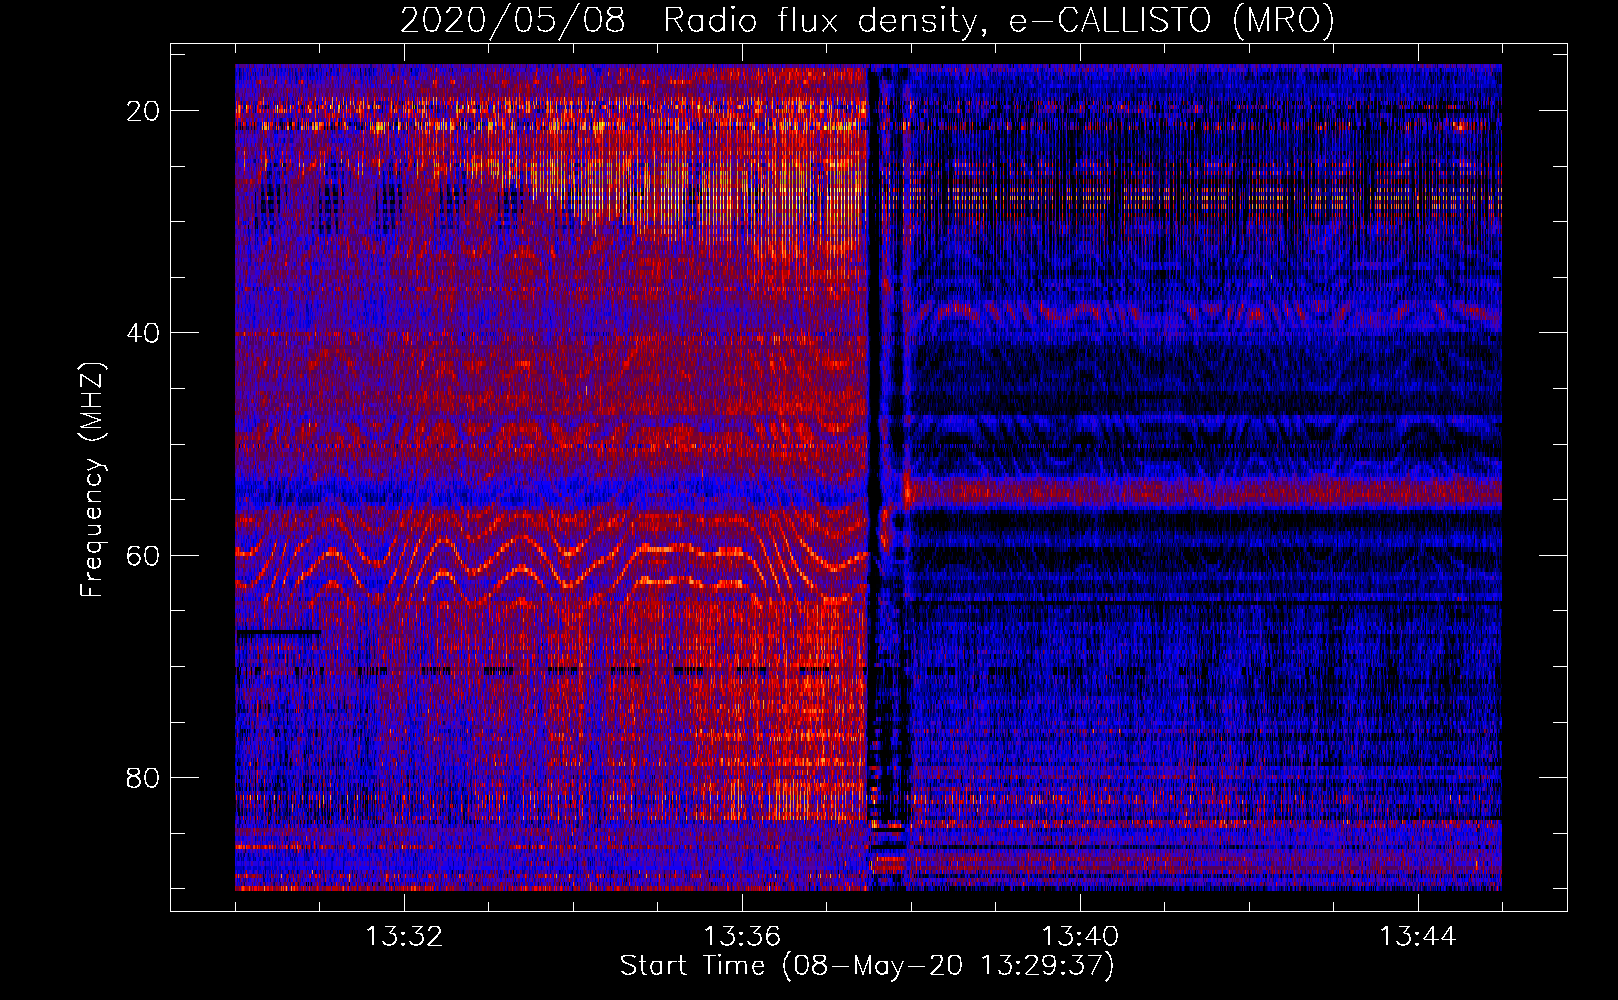Click the 20 frequency tick label
Screen dimensions: 1618x1000
tap(143, 111)
